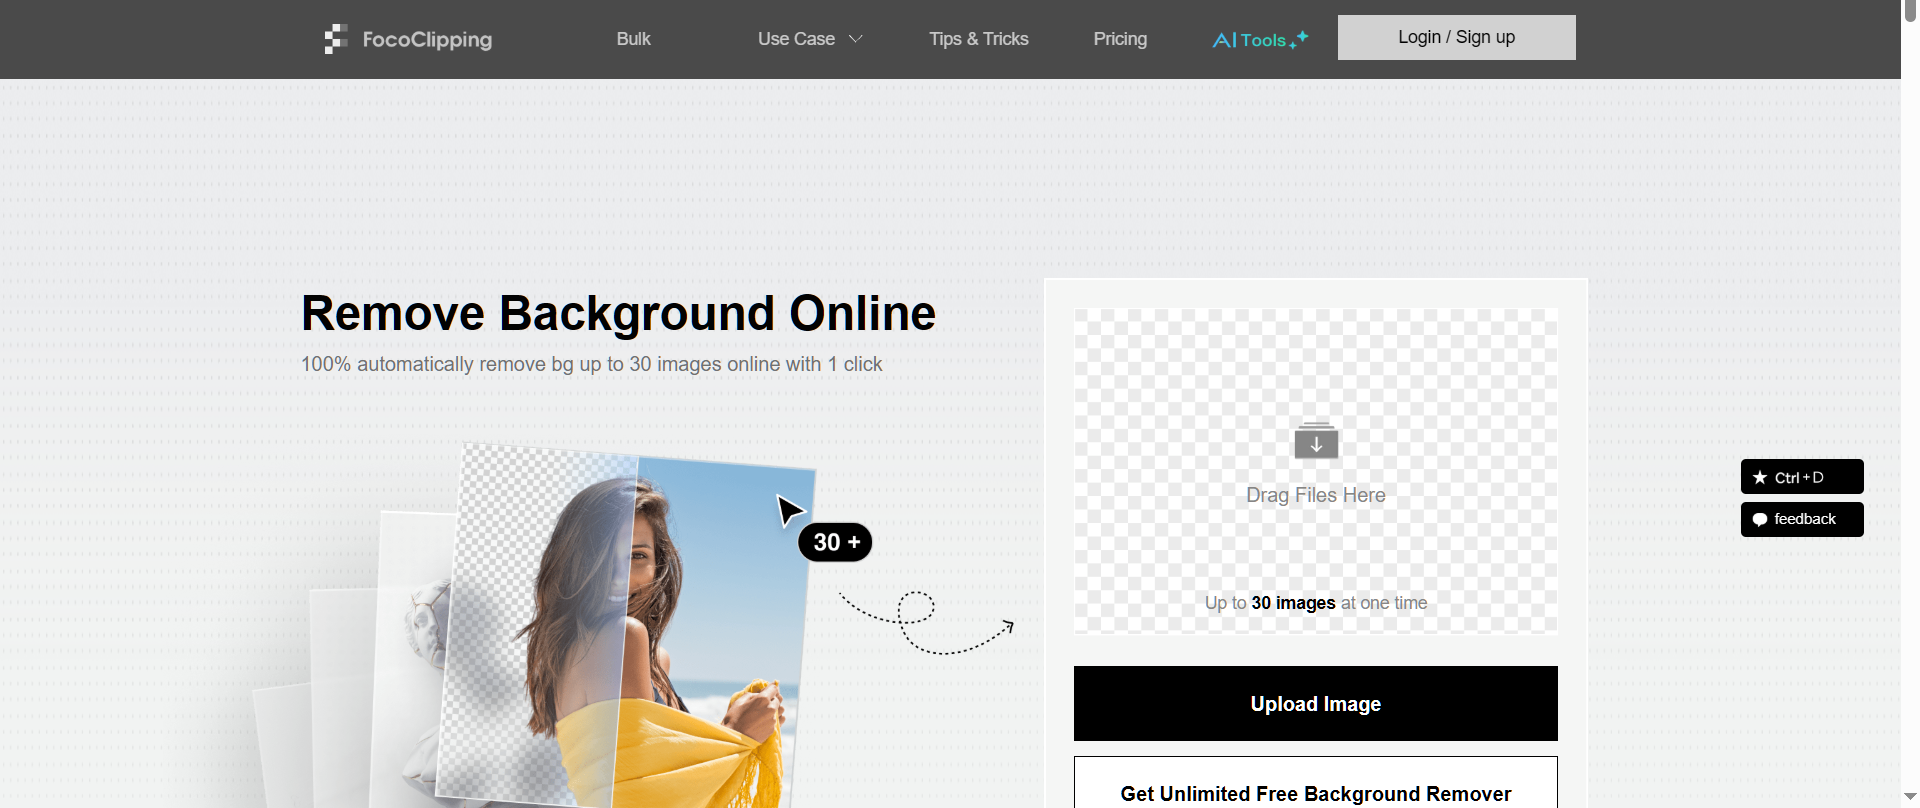The width and height of the screenshot is (1920, 808).
Task: Click the FocoClipping brand name text
Action: pyautogui.click(x=427, y=39)
